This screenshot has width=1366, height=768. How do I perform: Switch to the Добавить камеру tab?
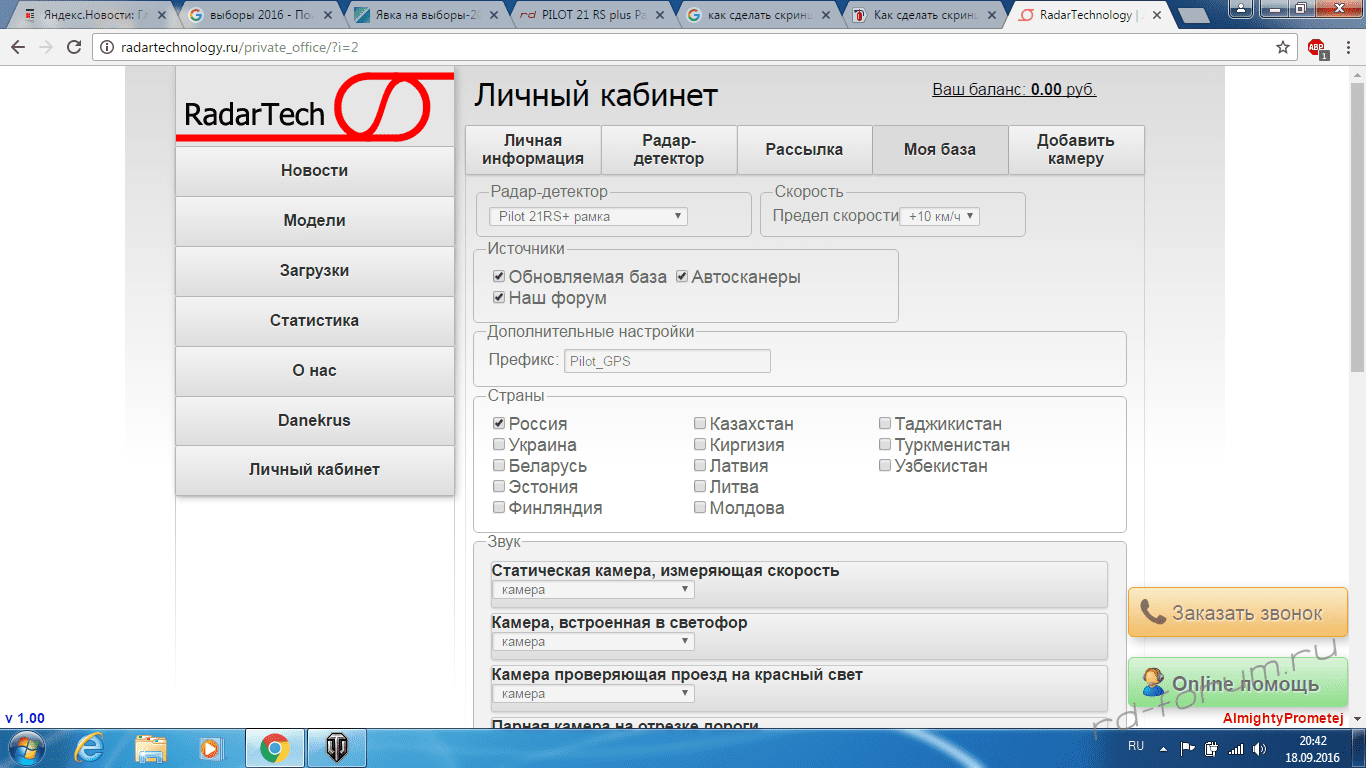point(1076,149)
